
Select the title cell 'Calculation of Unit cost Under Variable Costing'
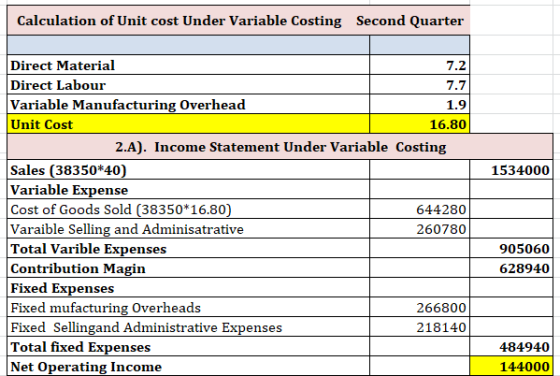coord(179,21)
